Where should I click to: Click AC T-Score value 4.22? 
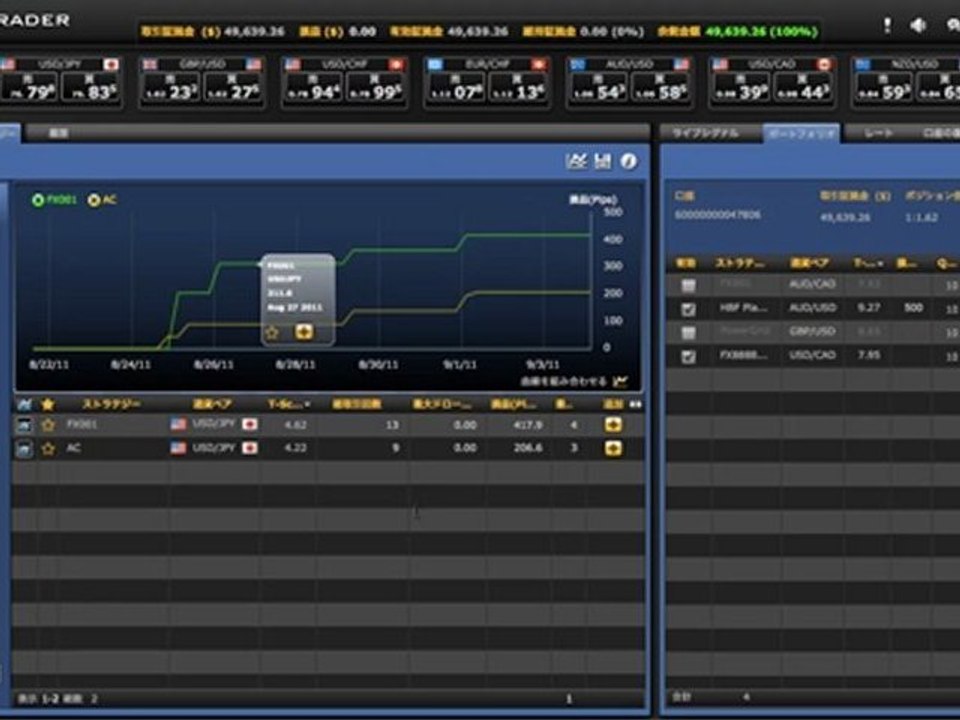pyautogui.click(x=295, y=448)
